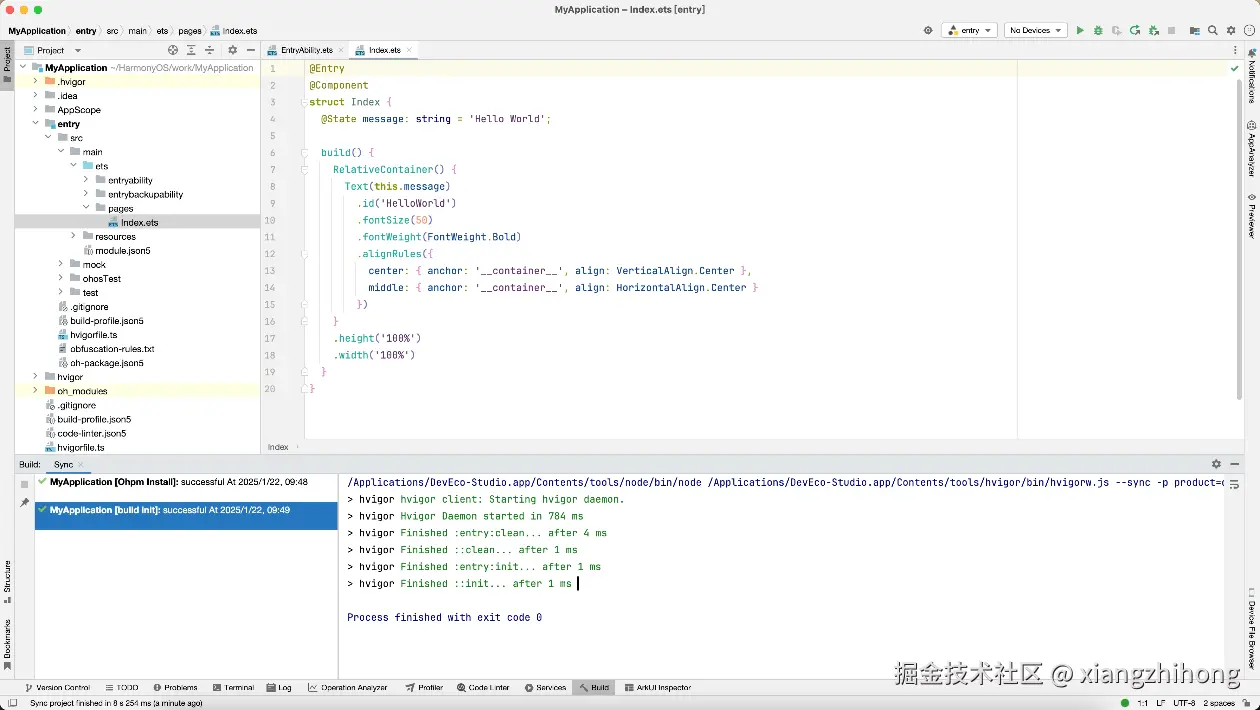The width and height of the screenshot is (1260, 710).
Task: Open IDE settings gear in top toolbar
Action: pyautogui.click(x=1230, y=31)
